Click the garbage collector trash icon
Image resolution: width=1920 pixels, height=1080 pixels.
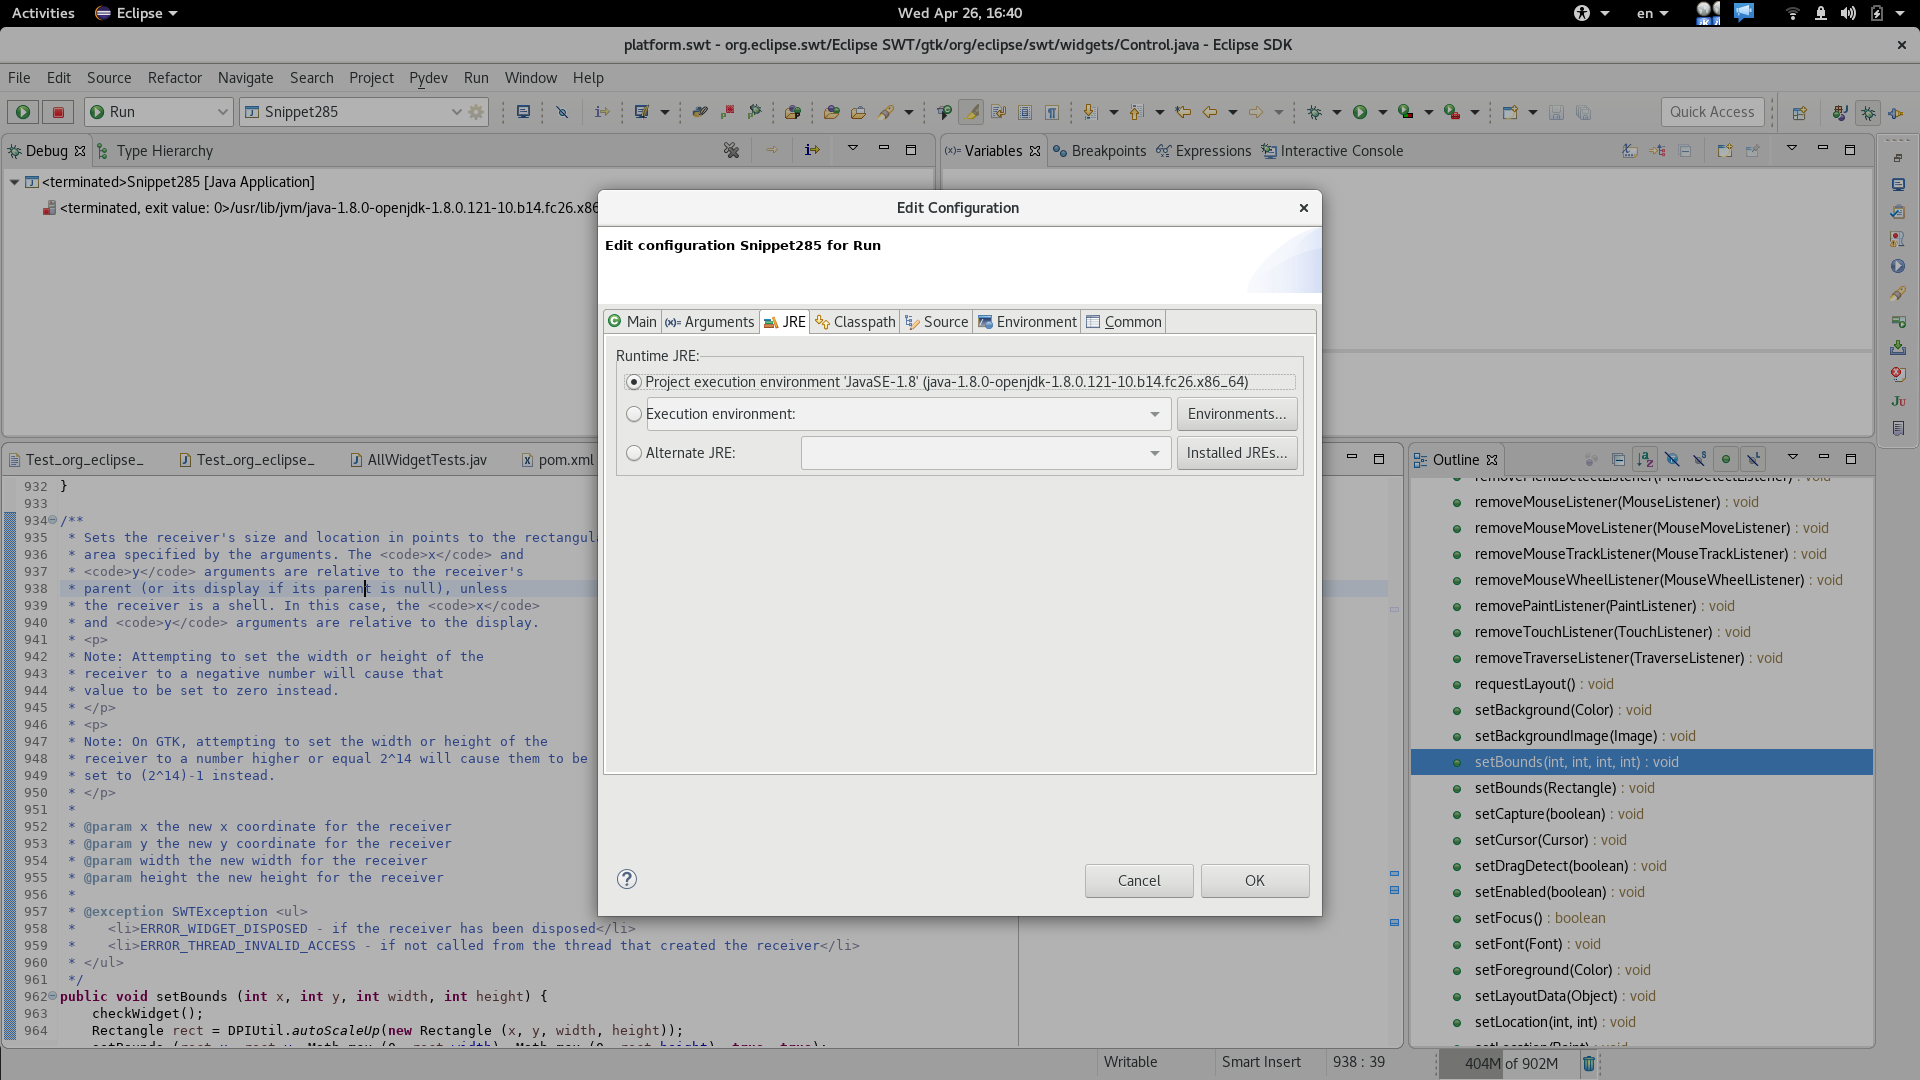(1589, 1063)
